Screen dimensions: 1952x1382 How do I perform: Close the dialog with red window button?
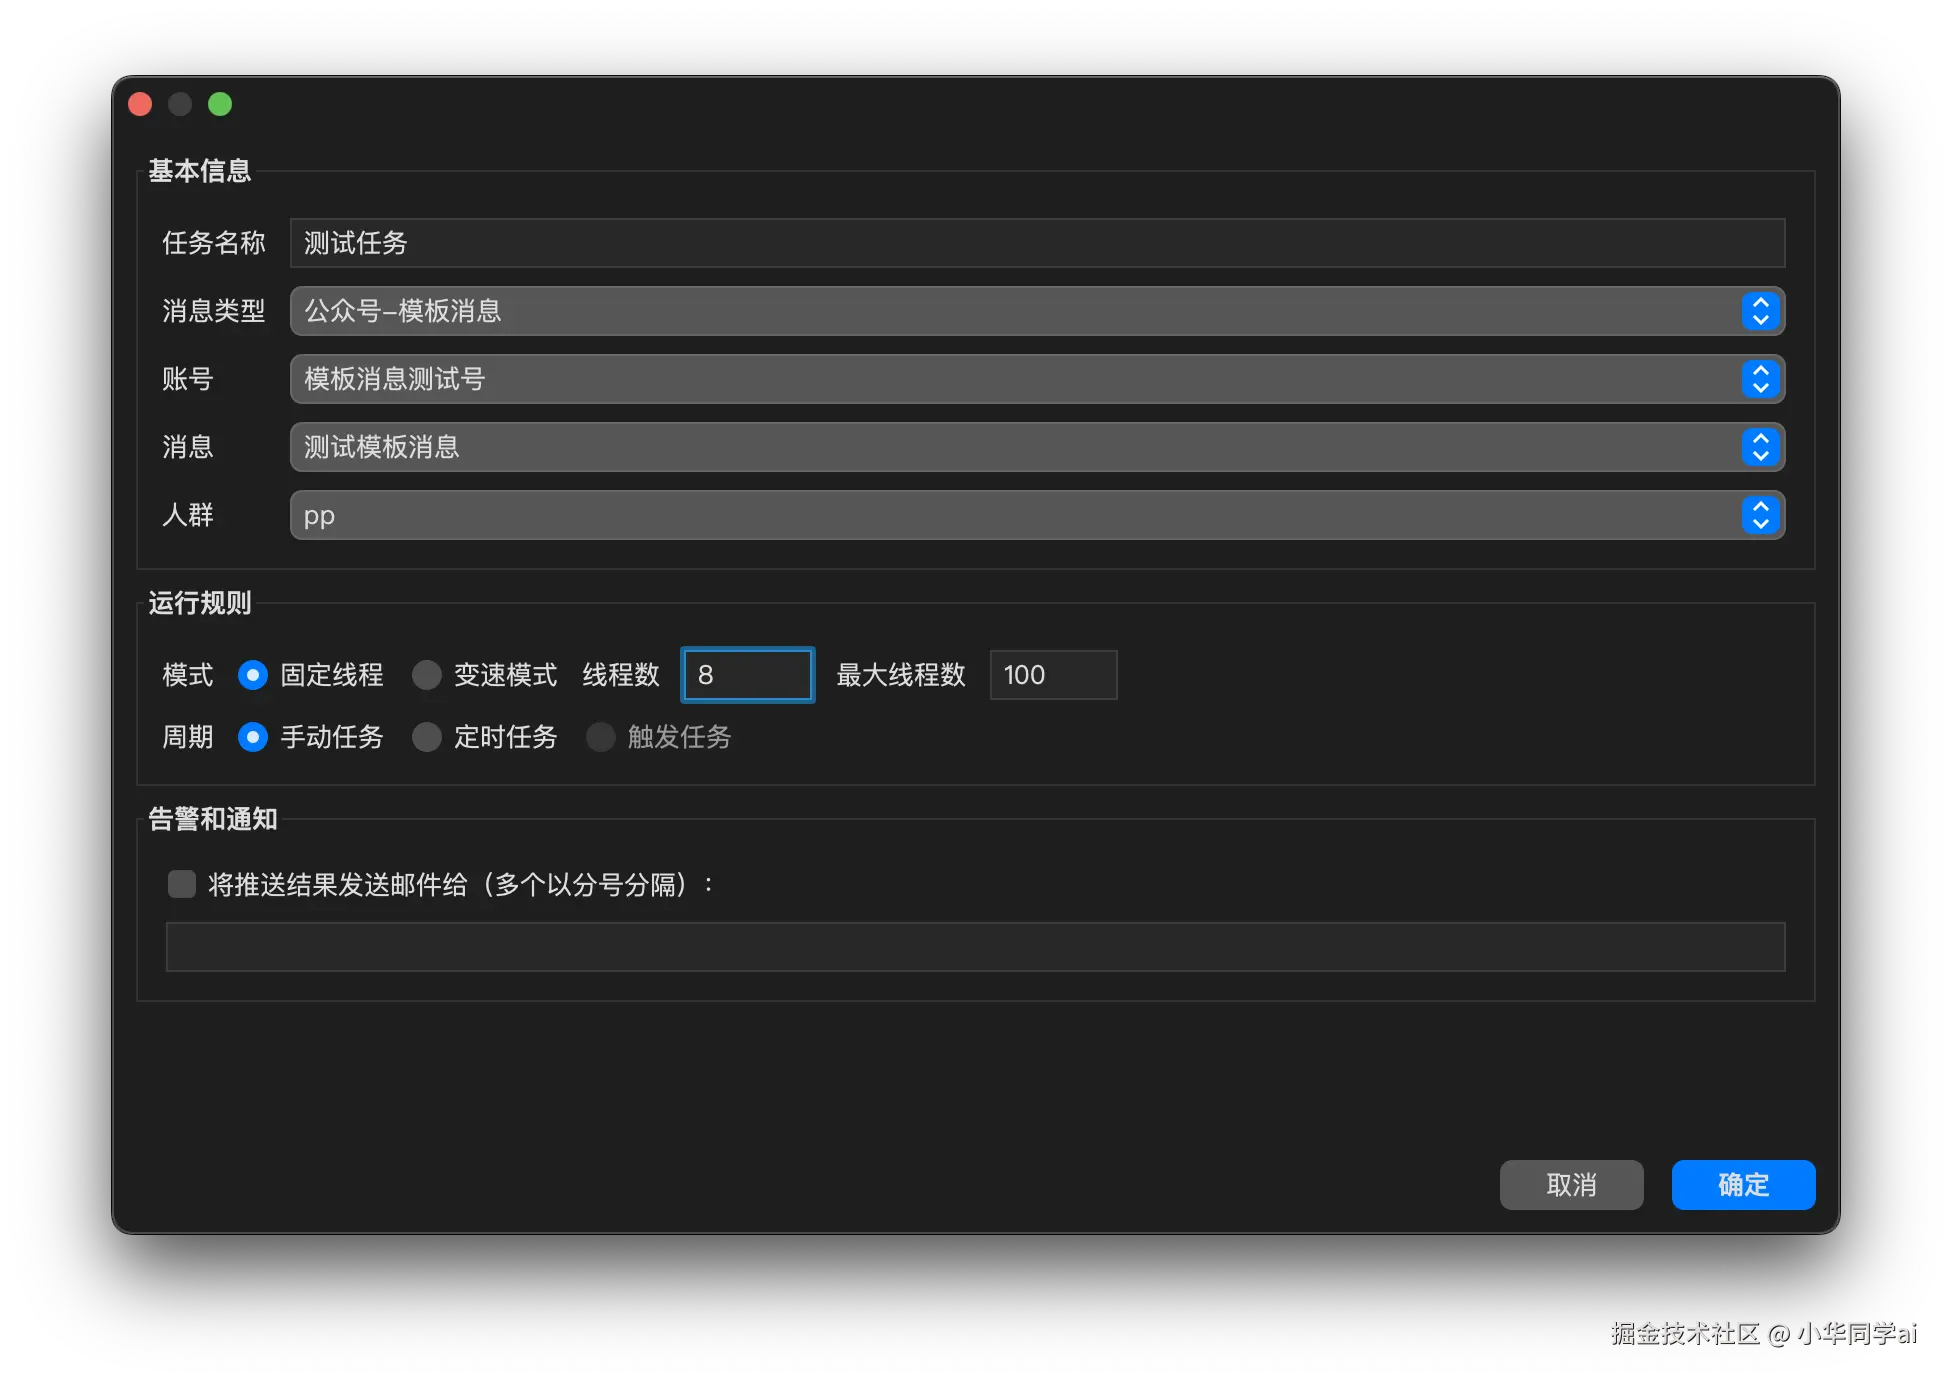click(x=140, y=104)
